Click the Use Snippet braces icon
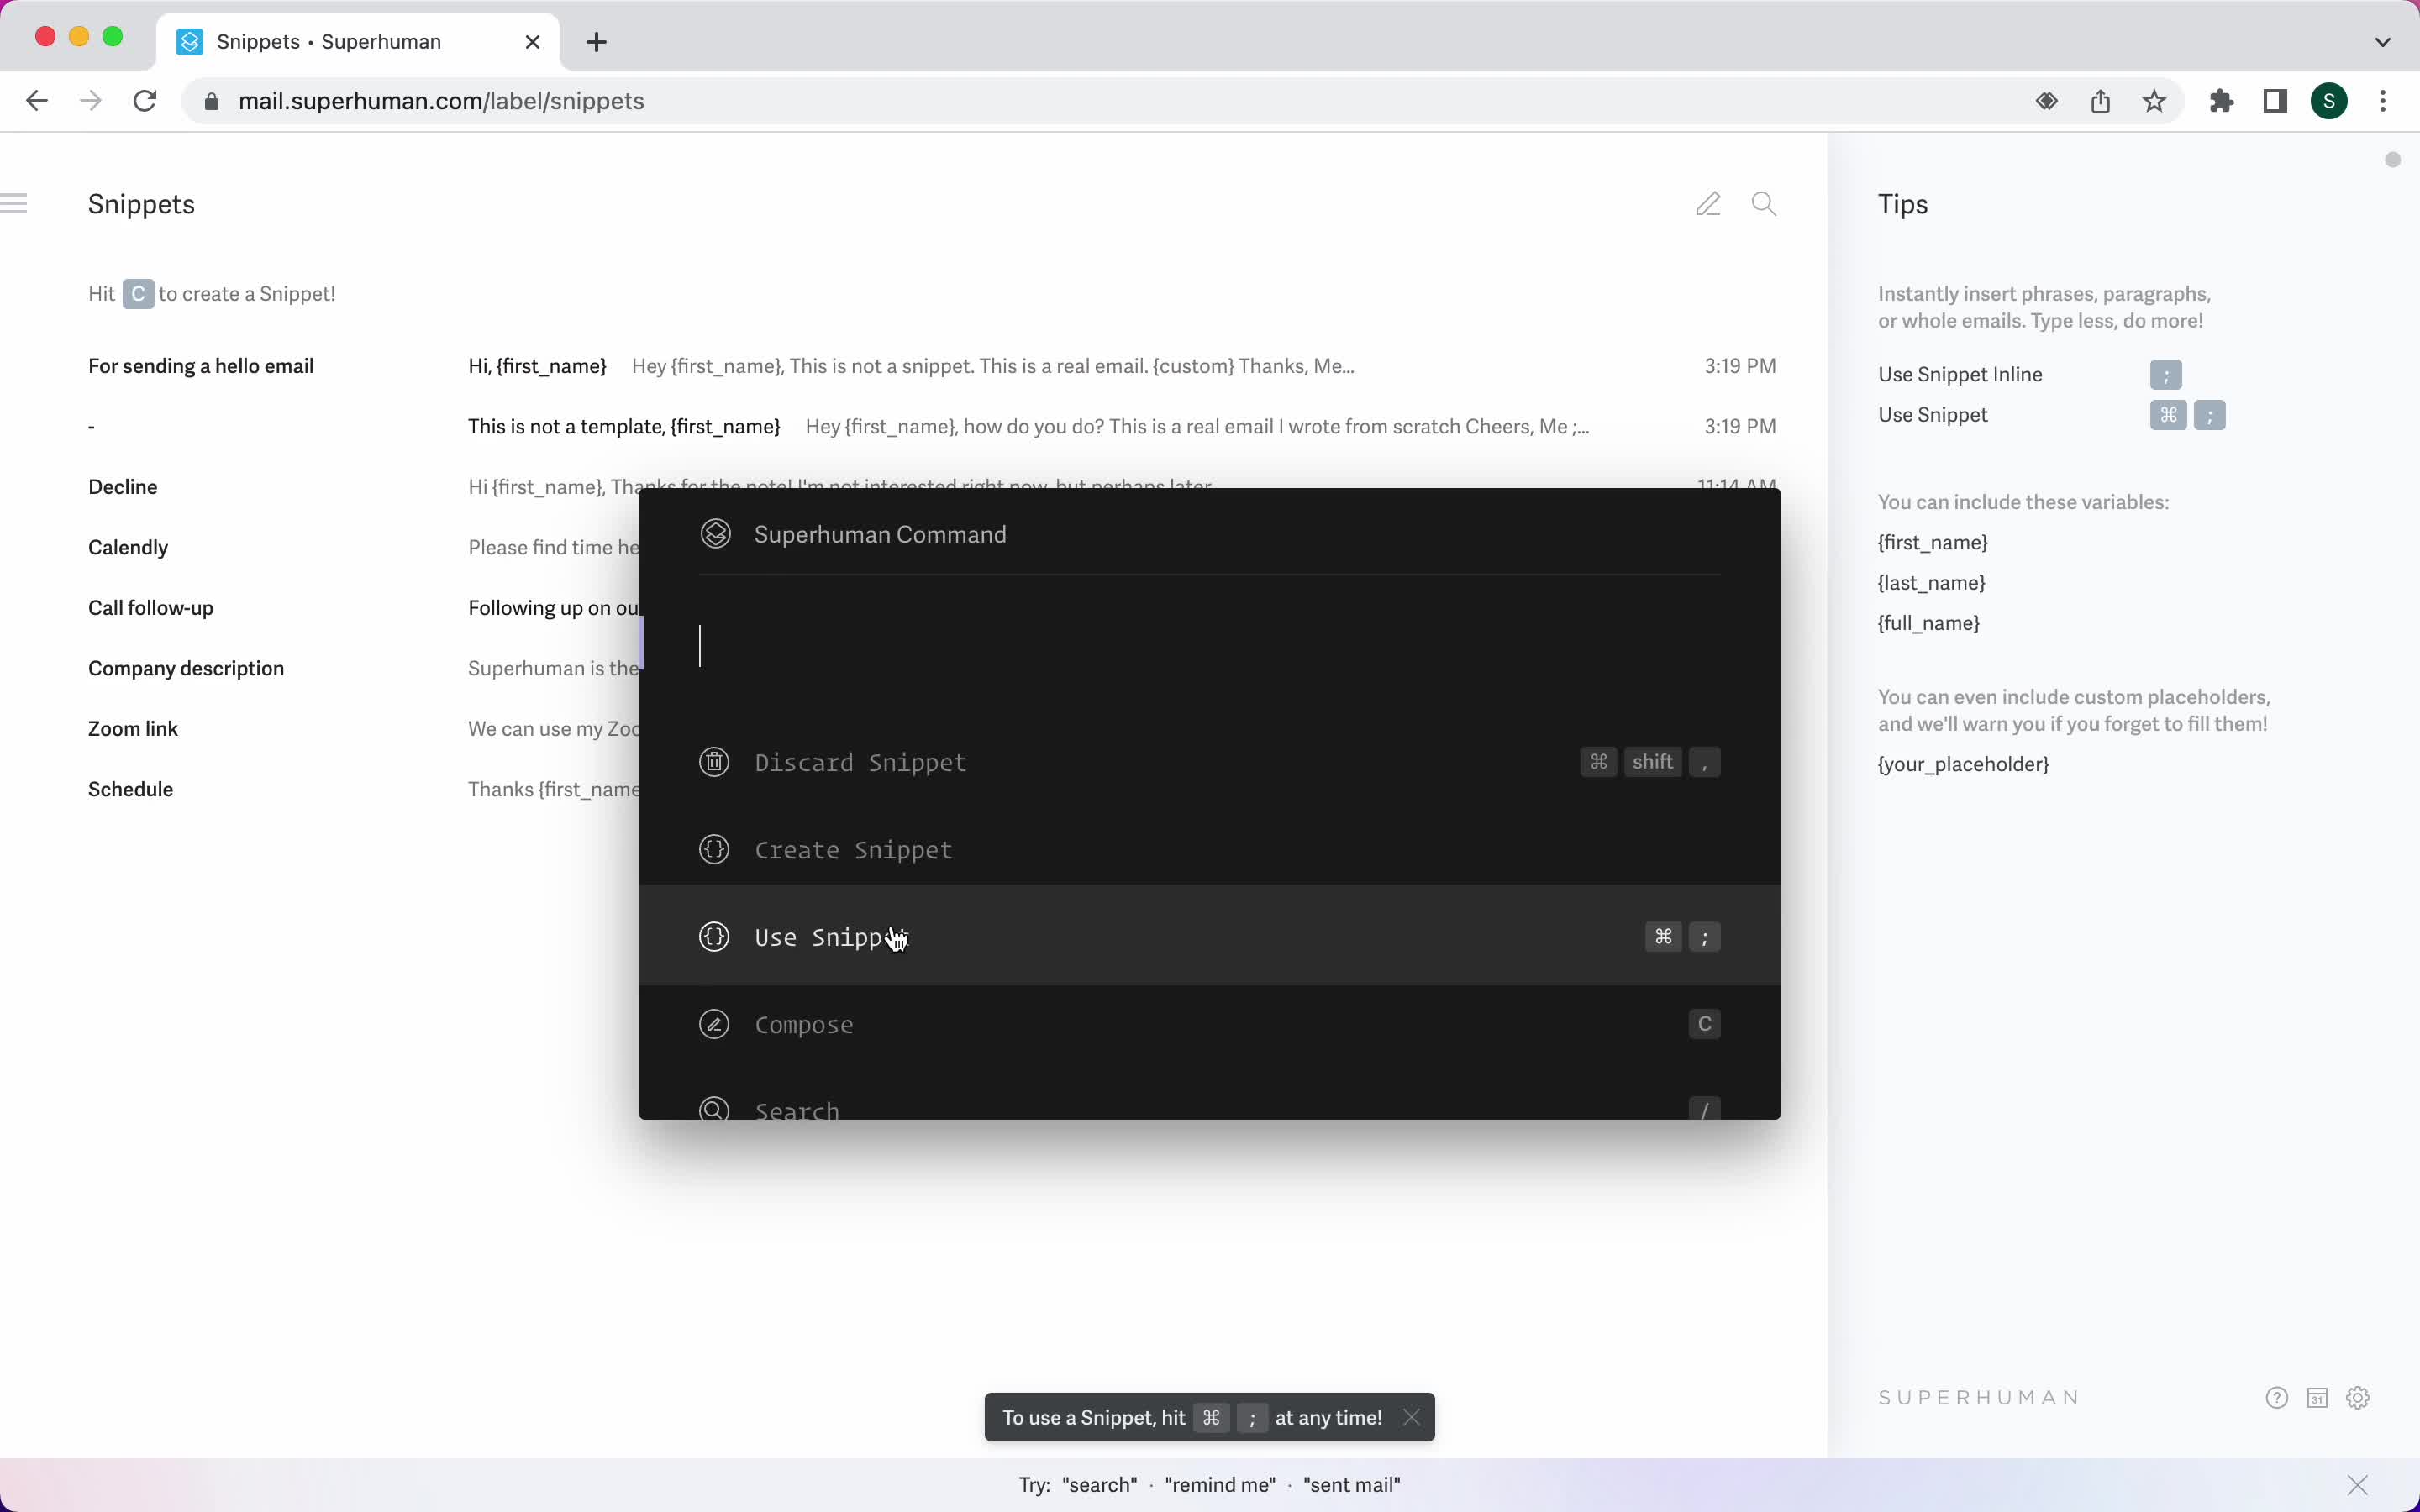Screen dimensions: 2420x1512 [714, 937]
